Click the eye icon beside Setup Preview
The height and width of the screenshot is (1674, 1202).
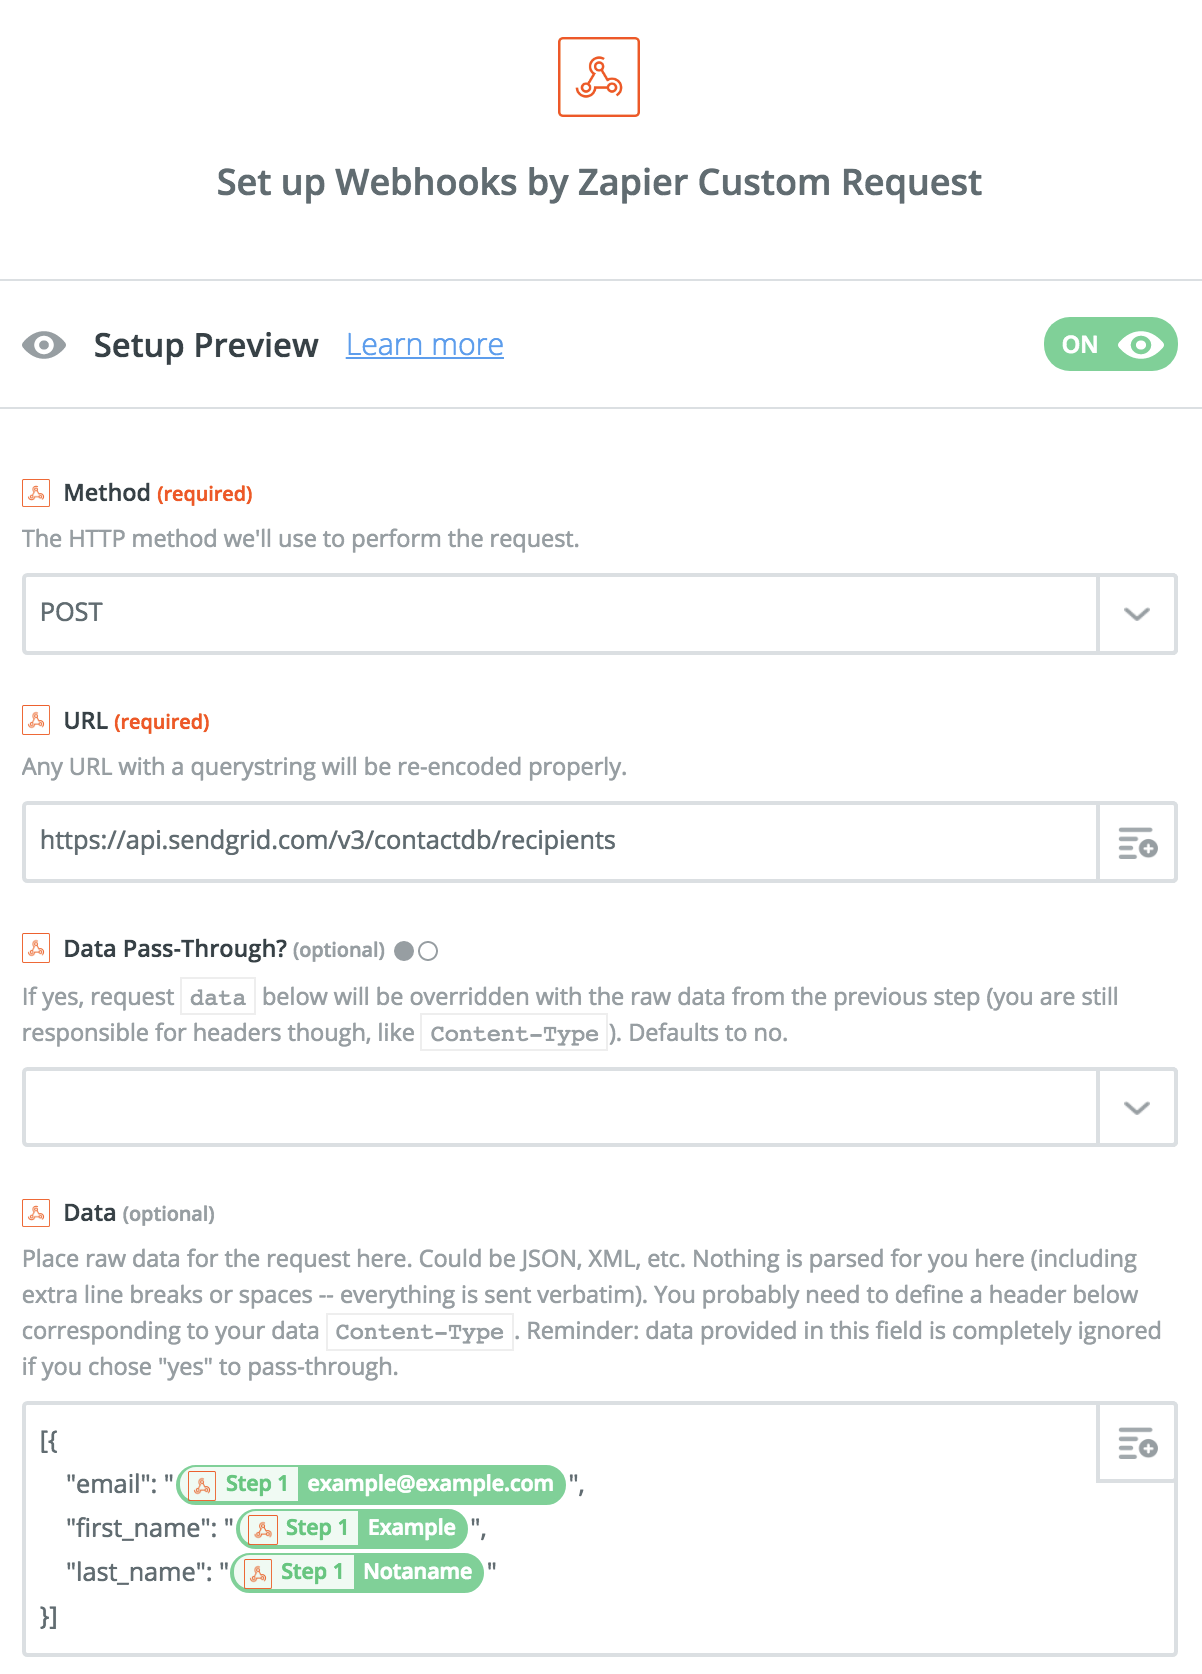44,345
